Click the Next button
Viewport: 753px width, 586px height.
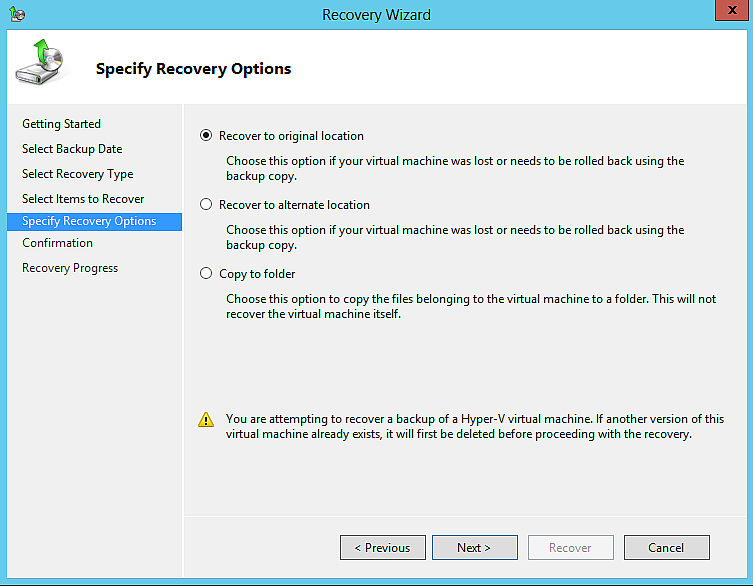pyautogui.click(x=474, y=548)
